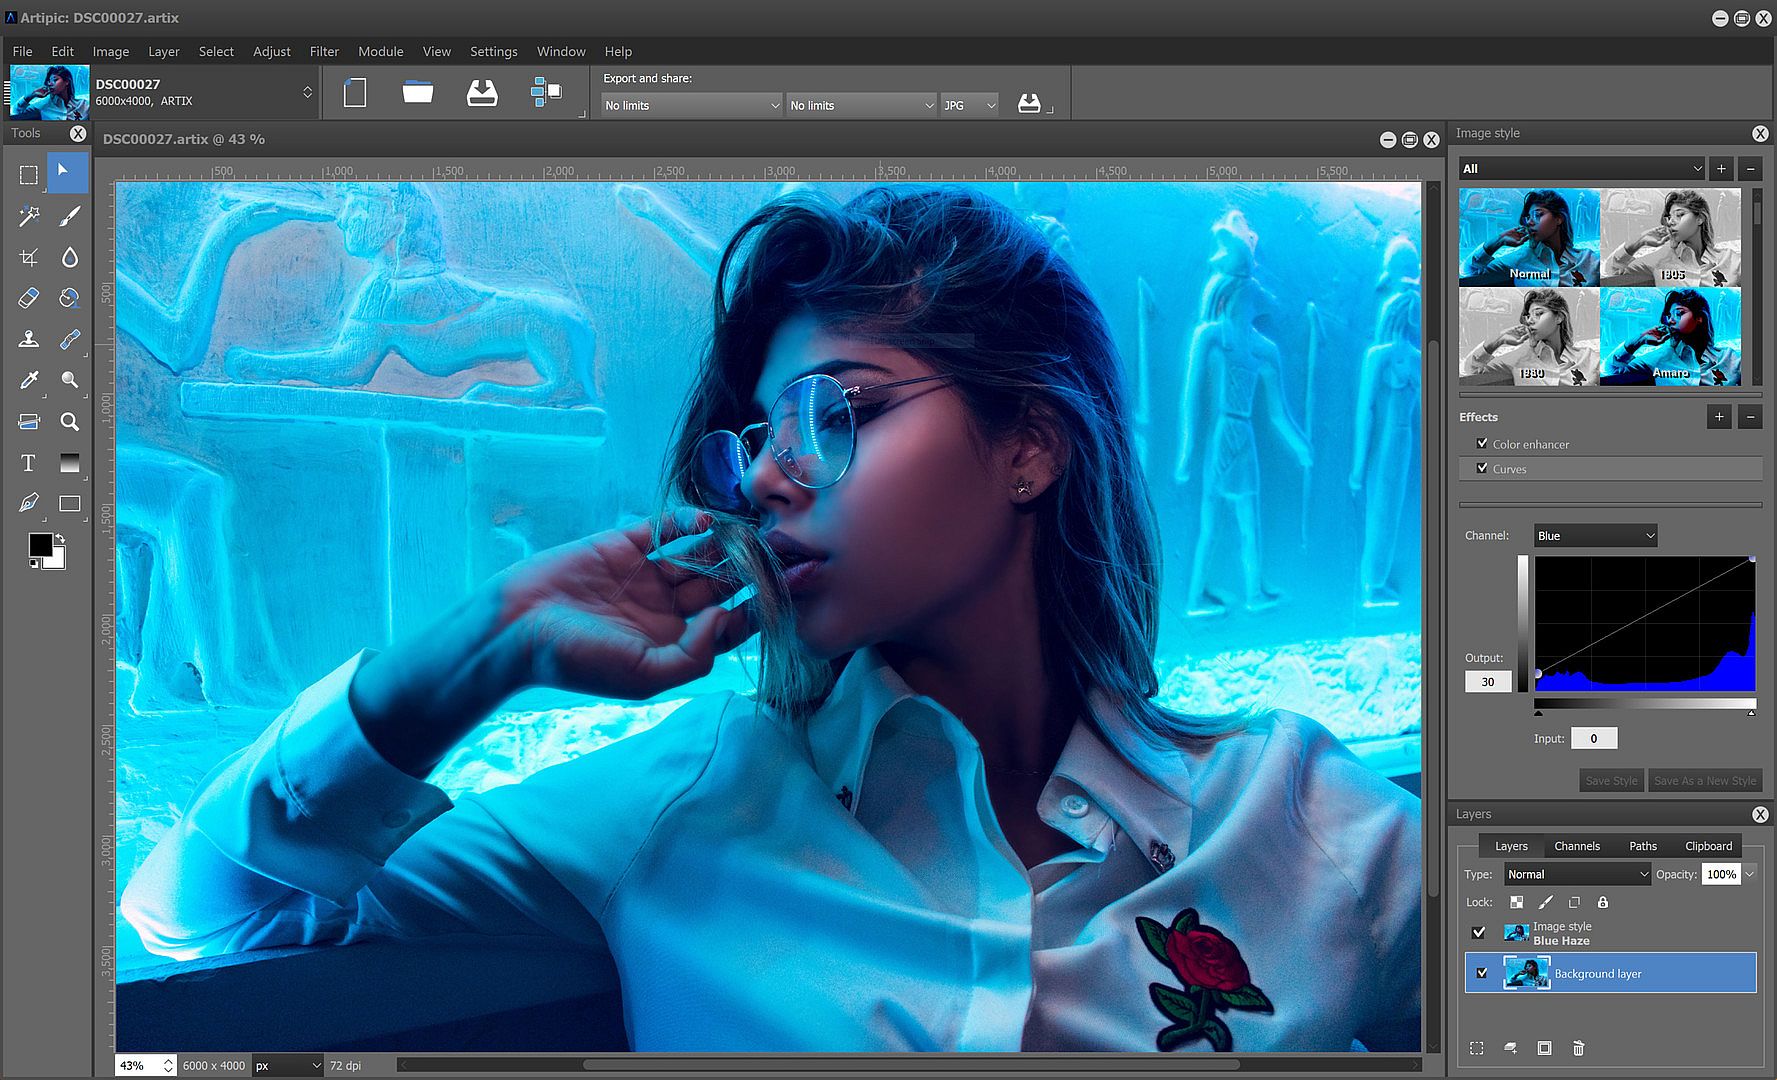Uncheck the Curves effect
Image resolution: width=1777 pixels, height=1080 pixels.
pyautogui.click(x=1482, y=468)
